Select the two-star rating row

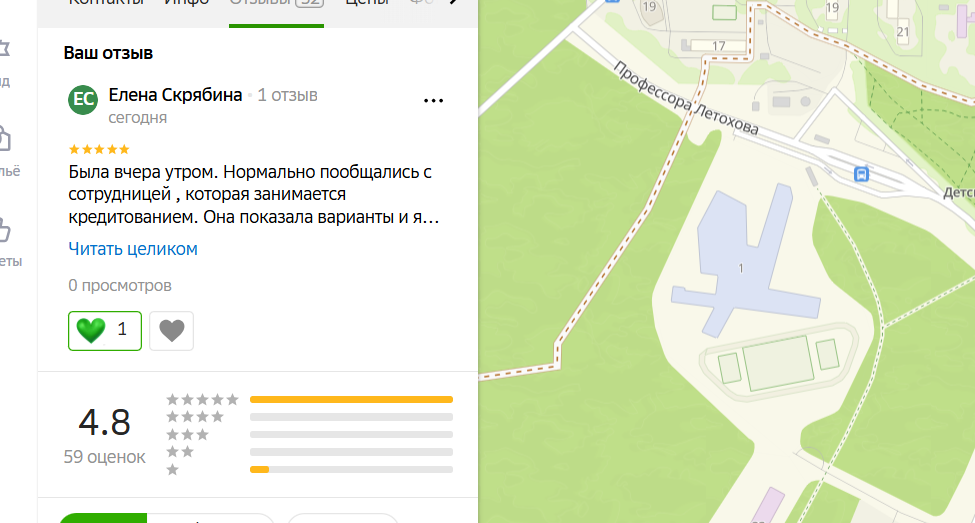pyautogui.click(x=310, y=451)
